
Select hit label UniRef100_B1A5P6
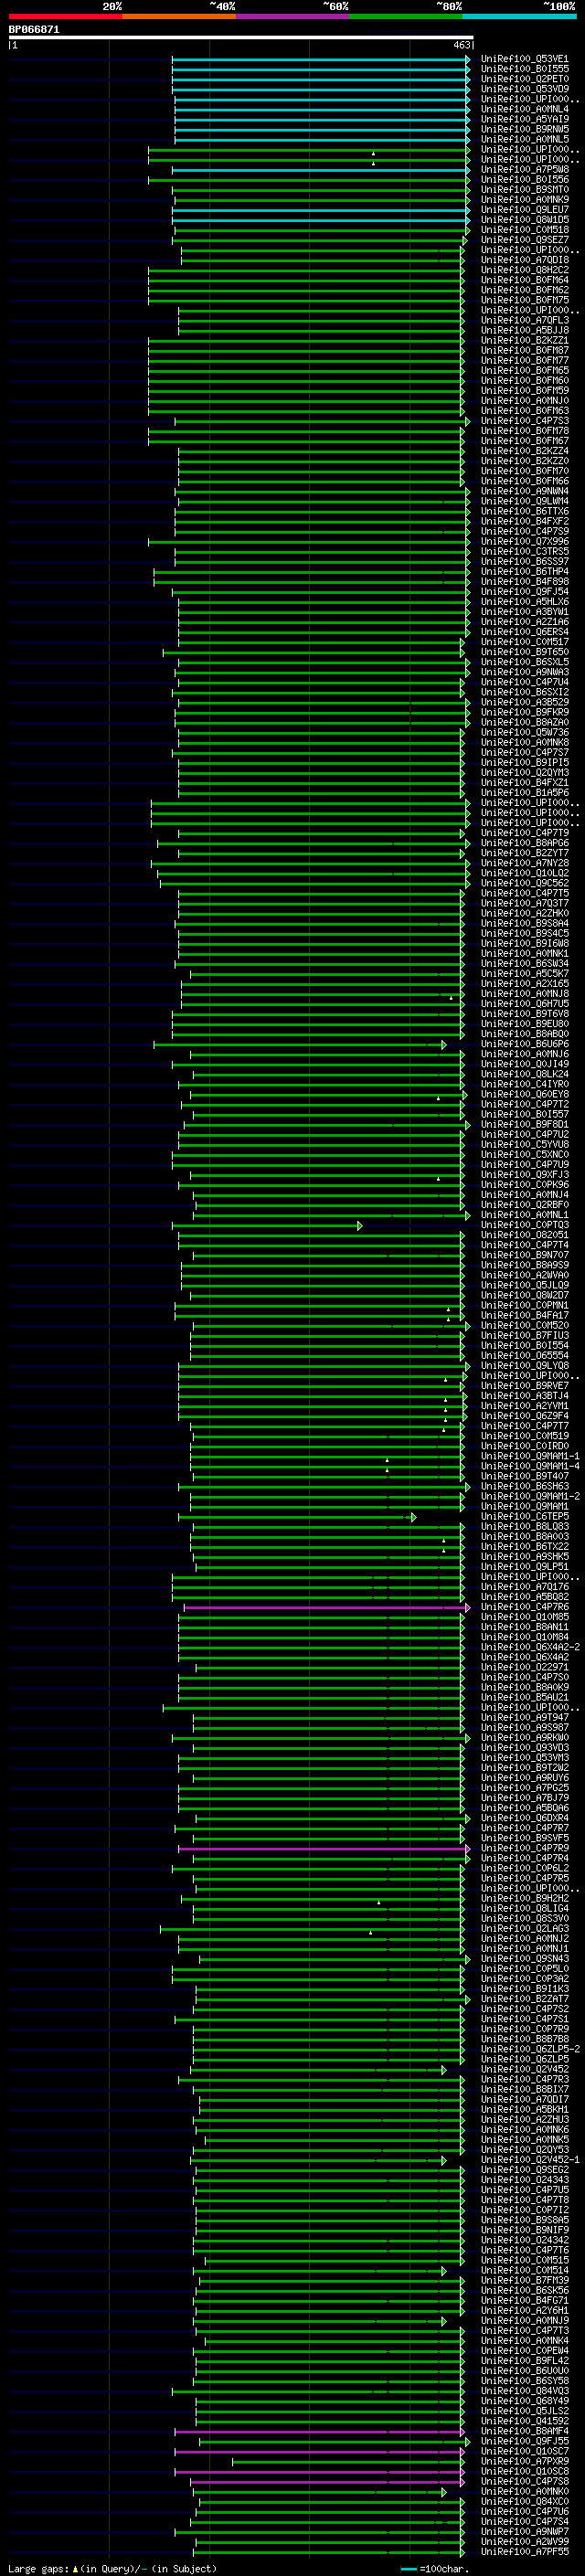coord(524,793)
